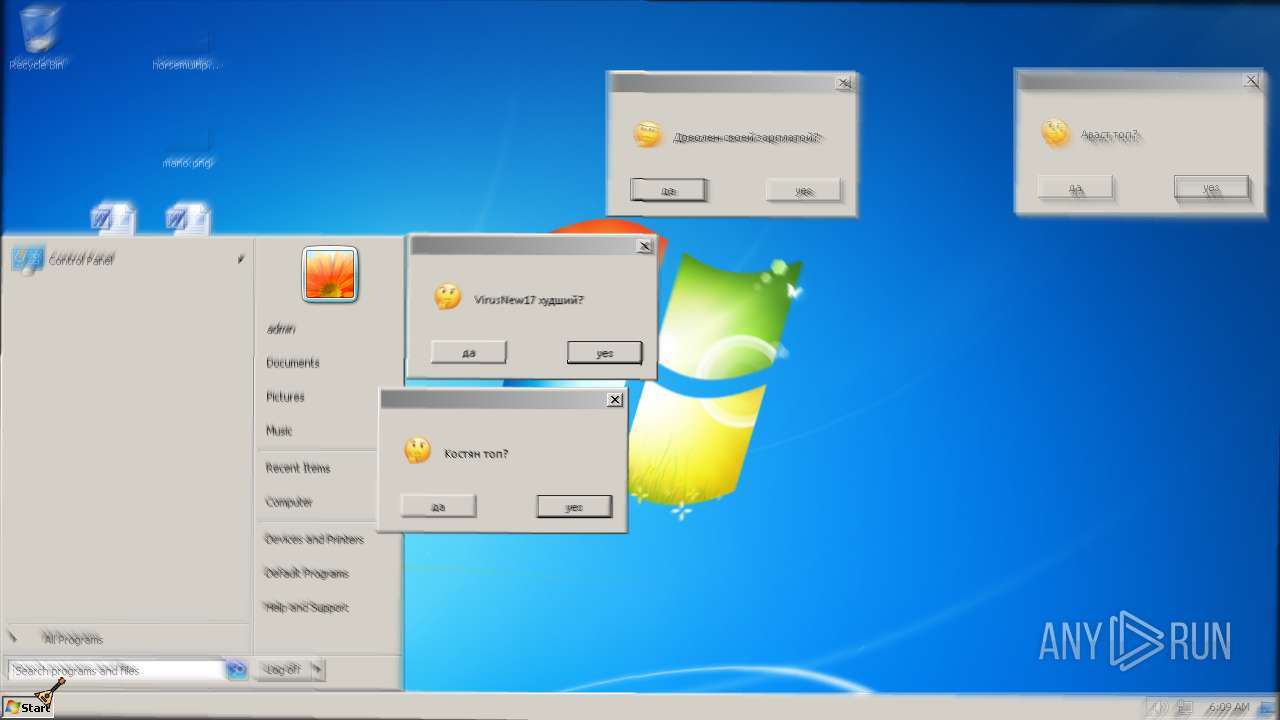Click да in Доволен своей зарплатой dialog
This screenshot has width=1280, height=720.
tap(668, 190)
